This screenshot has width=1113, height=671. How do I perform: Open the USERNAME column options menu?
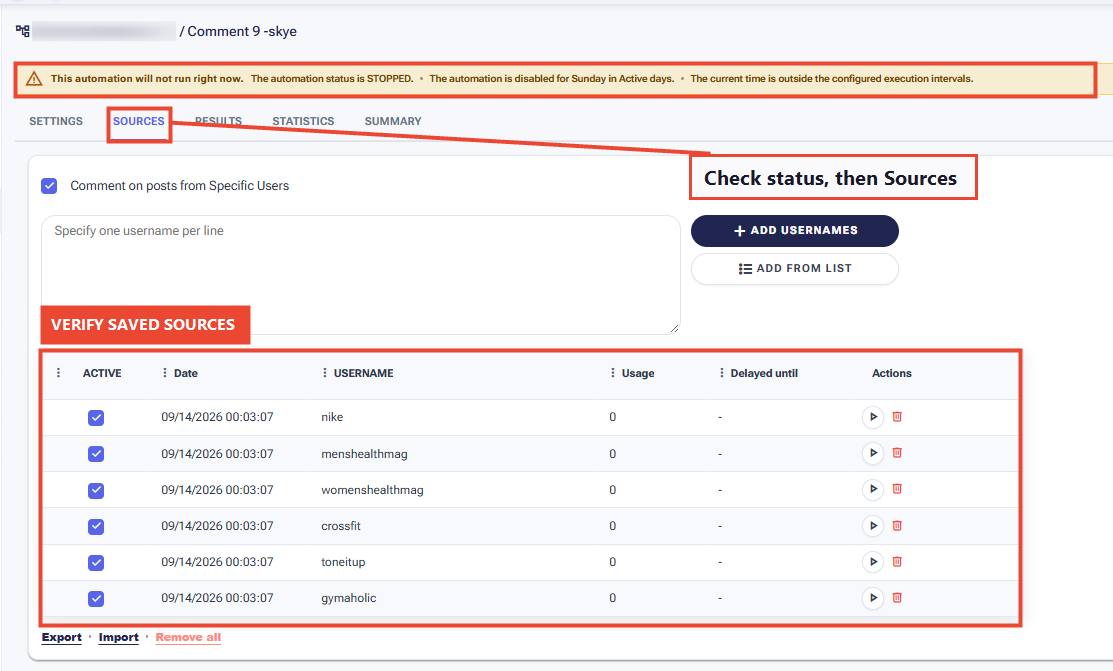click(x=324, y=373)
